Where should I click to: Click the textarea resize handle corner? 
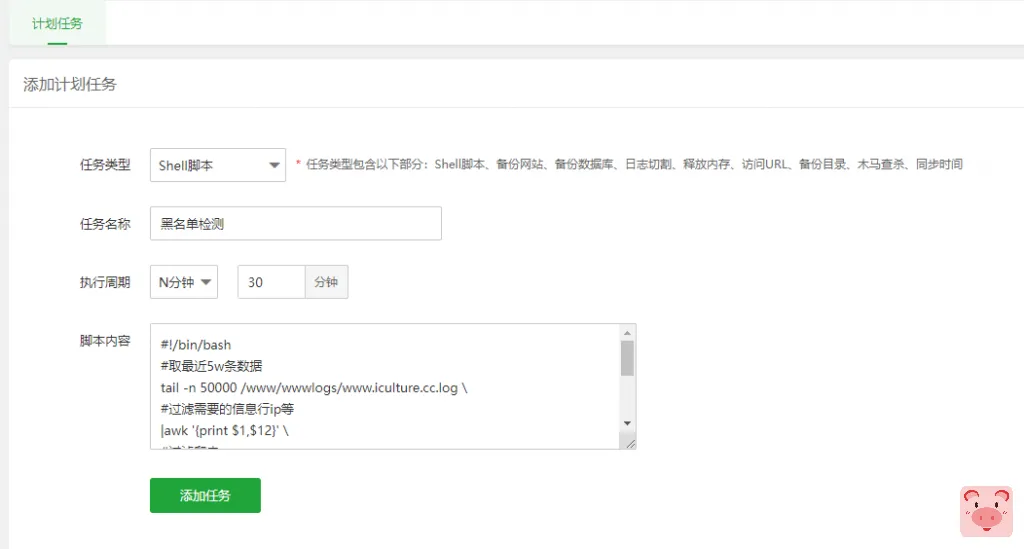[630, 443]
